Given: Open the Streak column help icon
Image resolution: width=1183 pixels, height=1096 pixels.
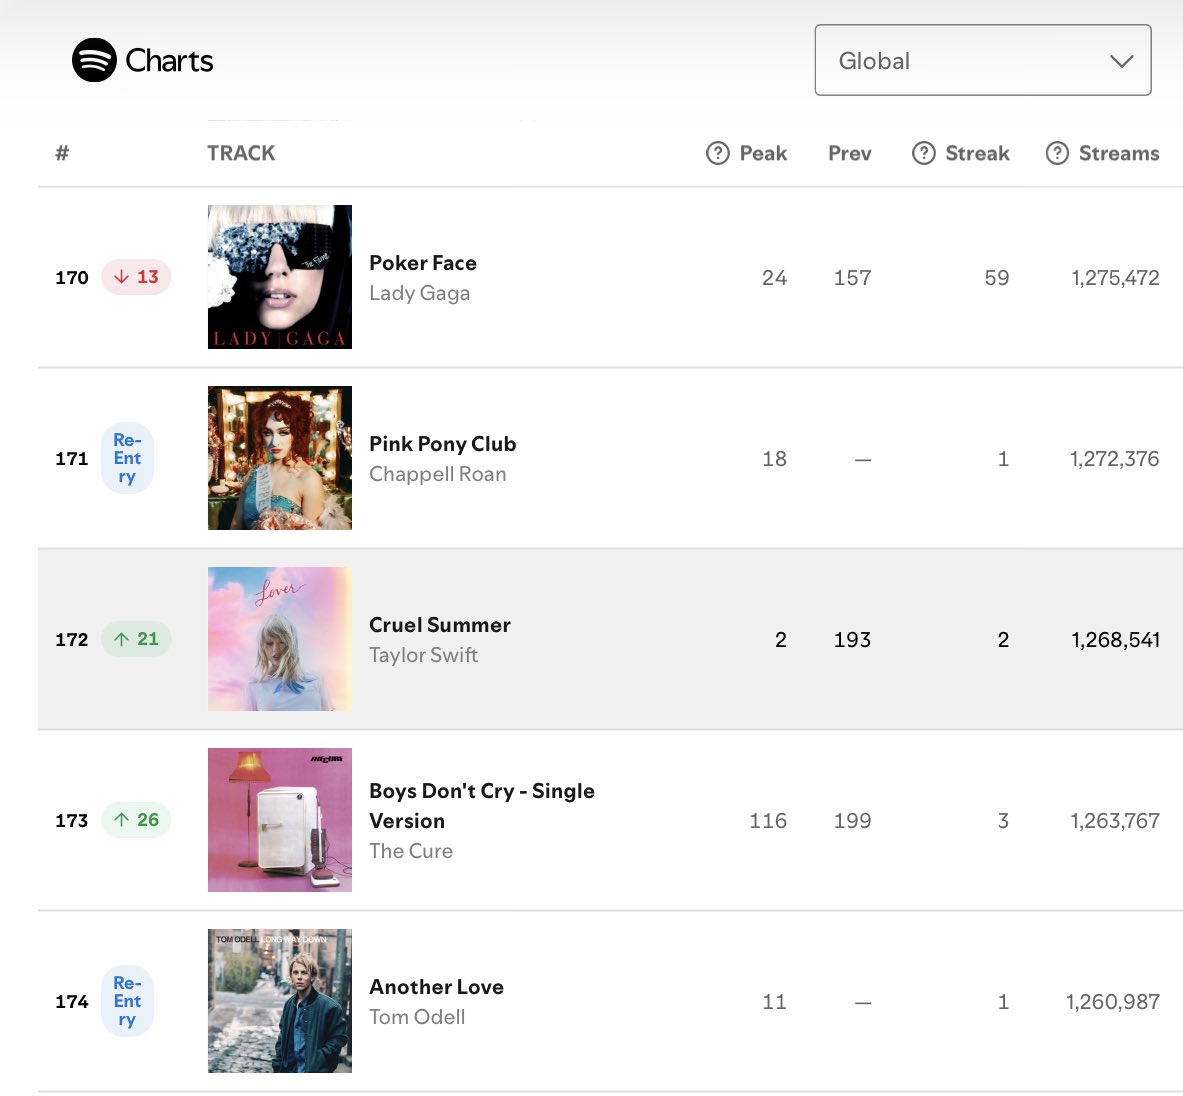Looking at the screenshot, I should (923, 153).
